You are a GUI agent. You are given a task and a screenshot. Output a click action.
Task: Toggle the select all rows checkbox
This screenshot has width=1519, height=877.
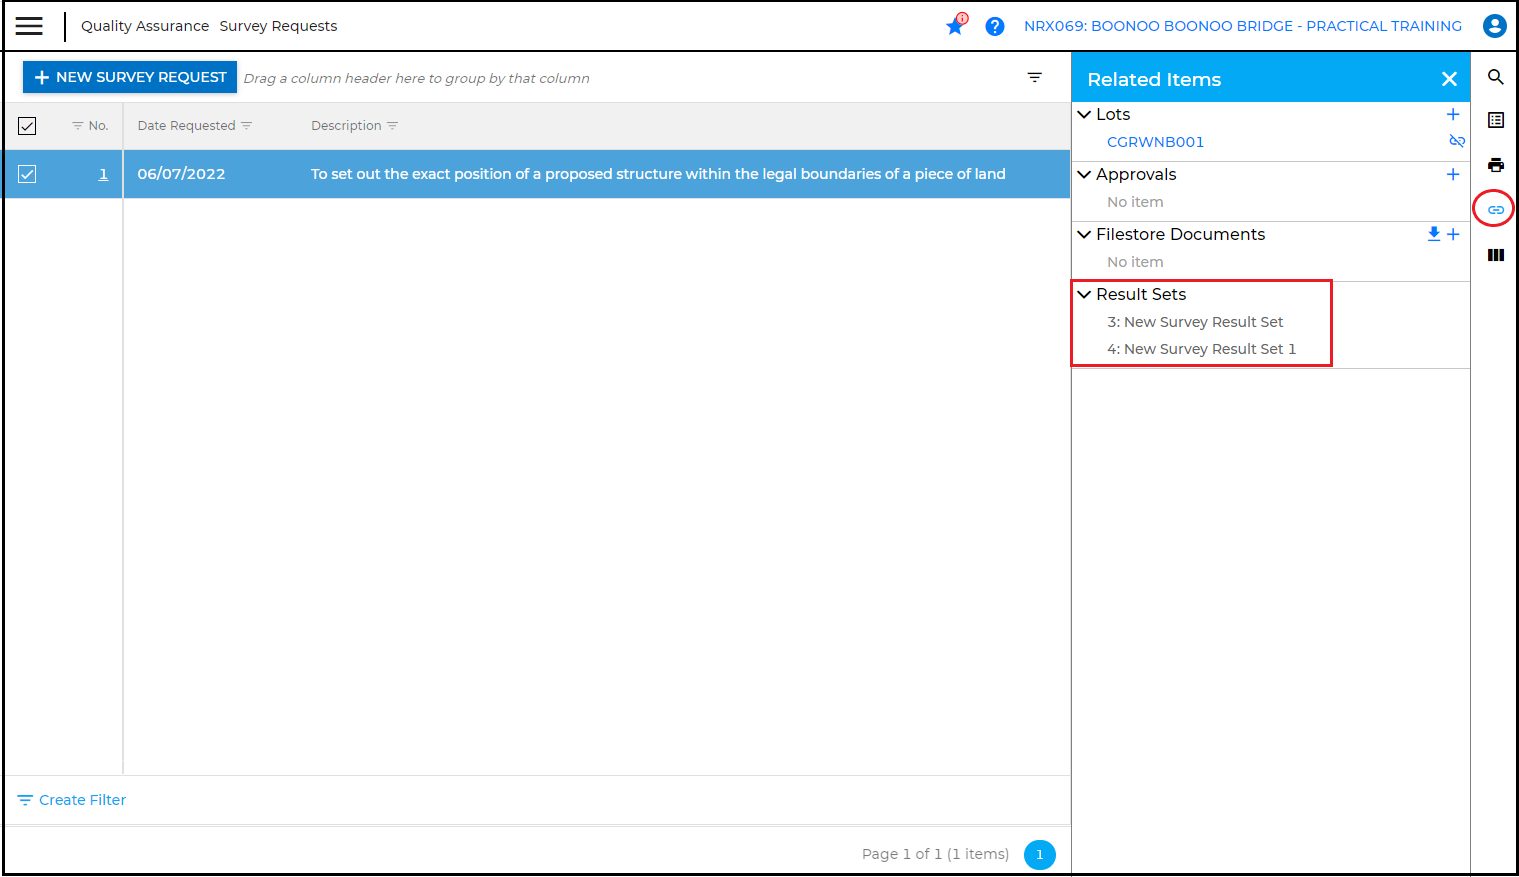click(x=27, y=126)
